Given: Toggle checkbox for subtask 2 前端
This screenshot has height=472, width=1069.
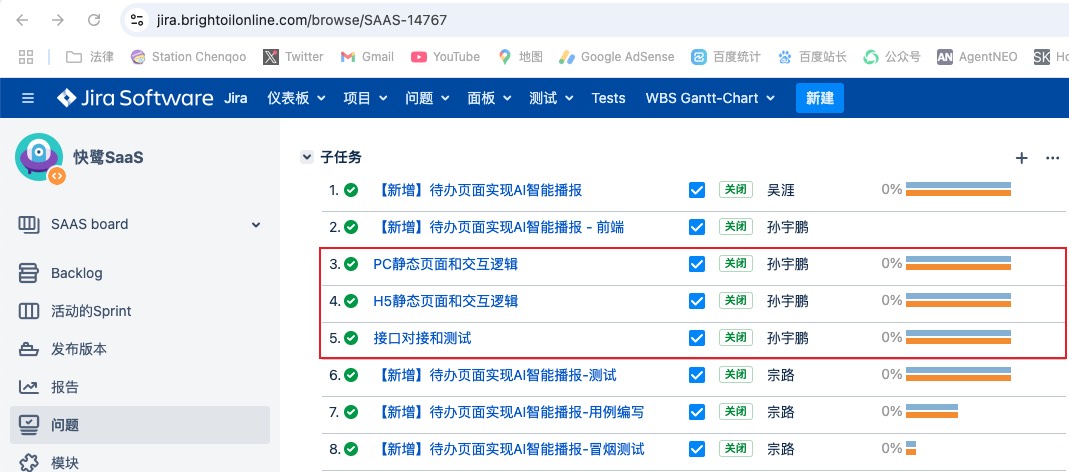Looking at the screenshot, I should coord(697,227).
